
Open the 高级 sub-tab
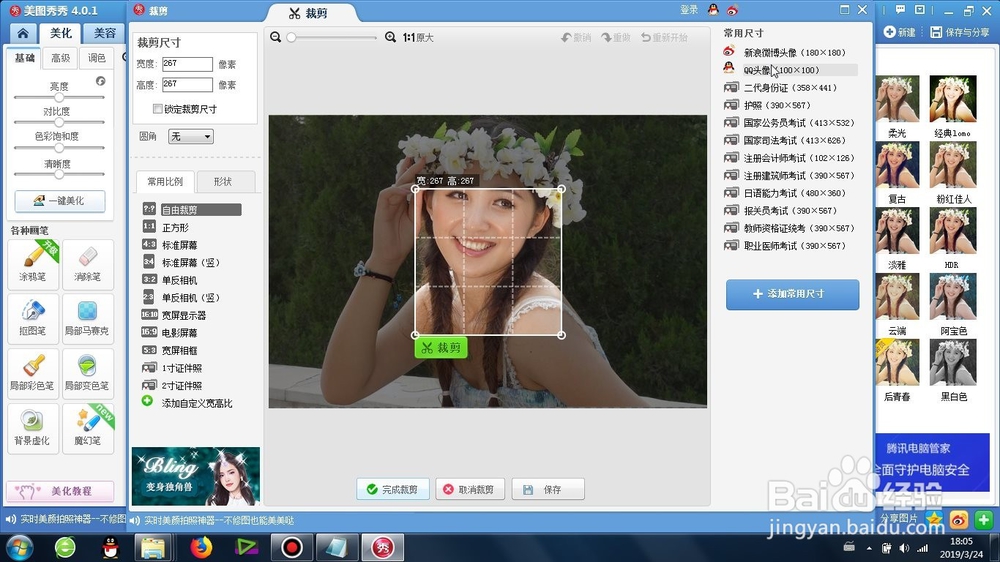pos(61,58)
